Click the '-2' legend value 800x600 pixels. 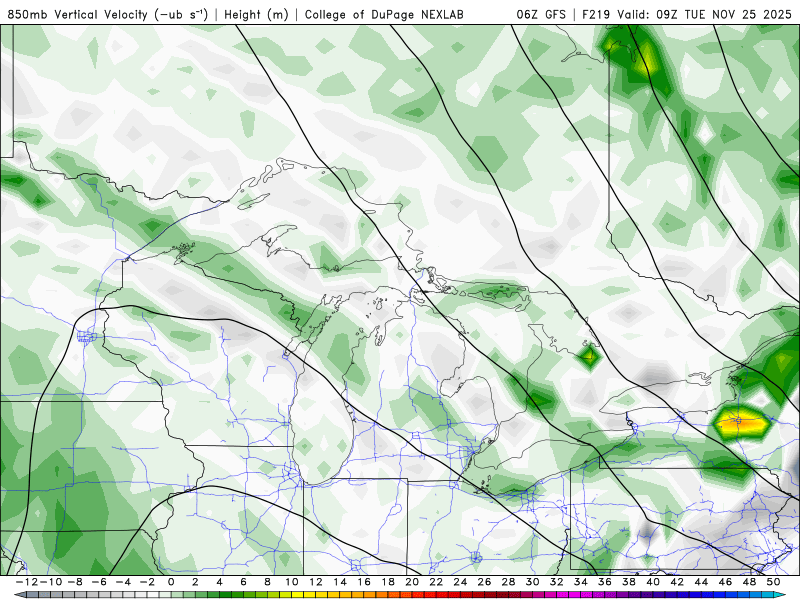[x=146, y=582]
